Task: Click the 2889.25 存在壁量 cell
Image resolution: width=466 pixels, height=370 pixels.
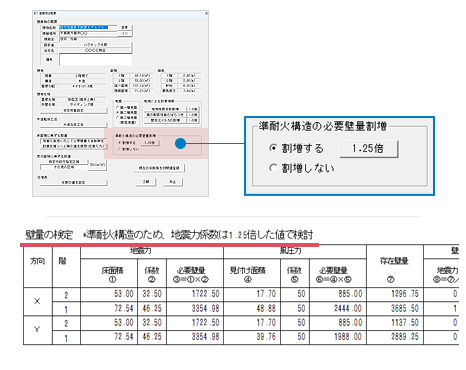Action: pyautogui.click(x=395, y=337)
